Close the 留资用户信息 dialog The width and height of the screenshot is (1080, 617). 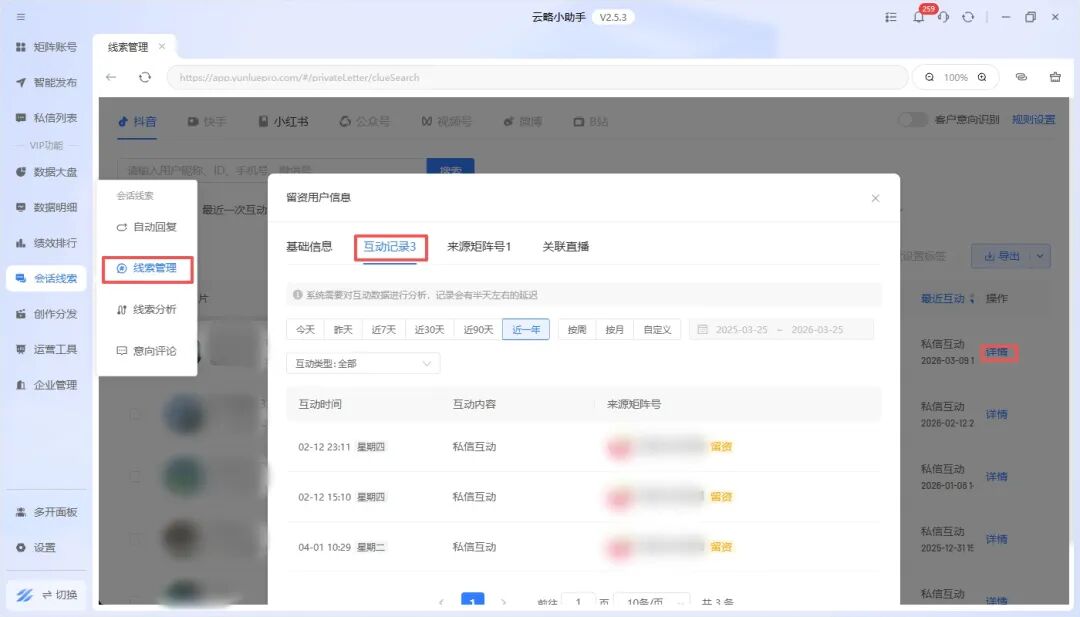pyautogui.click(x=875, y=198)
